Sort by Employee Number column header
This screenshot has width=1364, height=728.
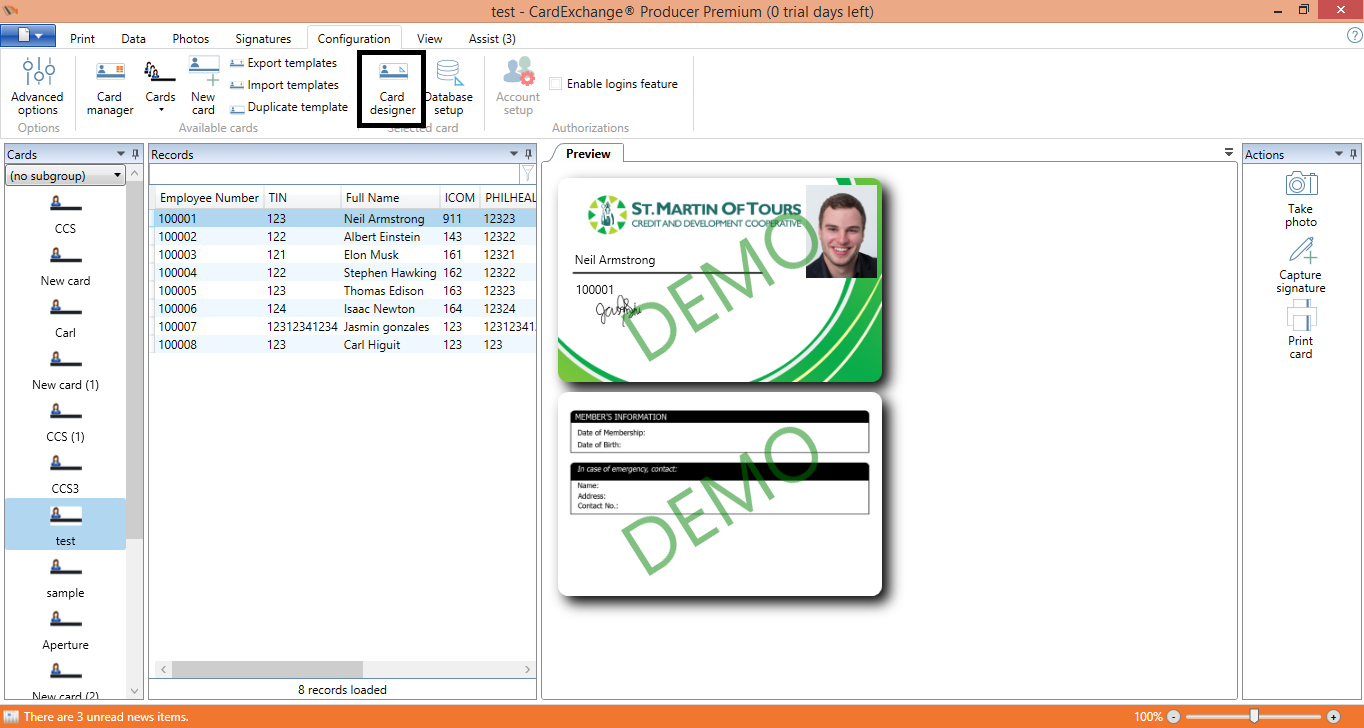208,198
